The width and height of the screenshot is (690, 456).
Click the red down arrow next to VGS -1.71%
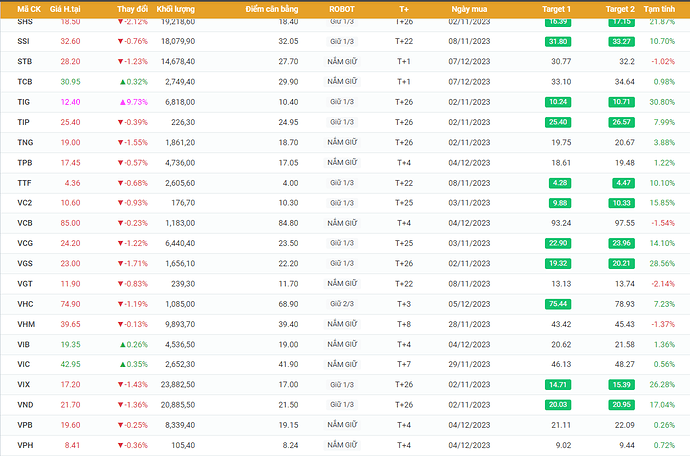pyautogui.click(x=120, y=263)
